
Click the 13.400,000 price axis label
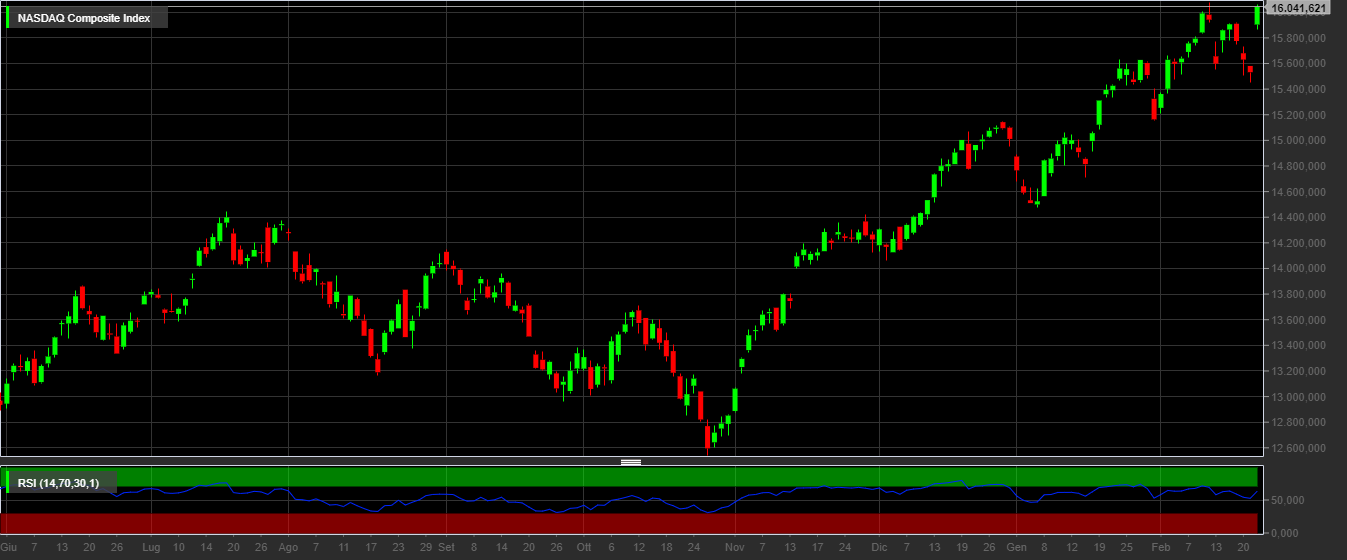pos(1298,346)
